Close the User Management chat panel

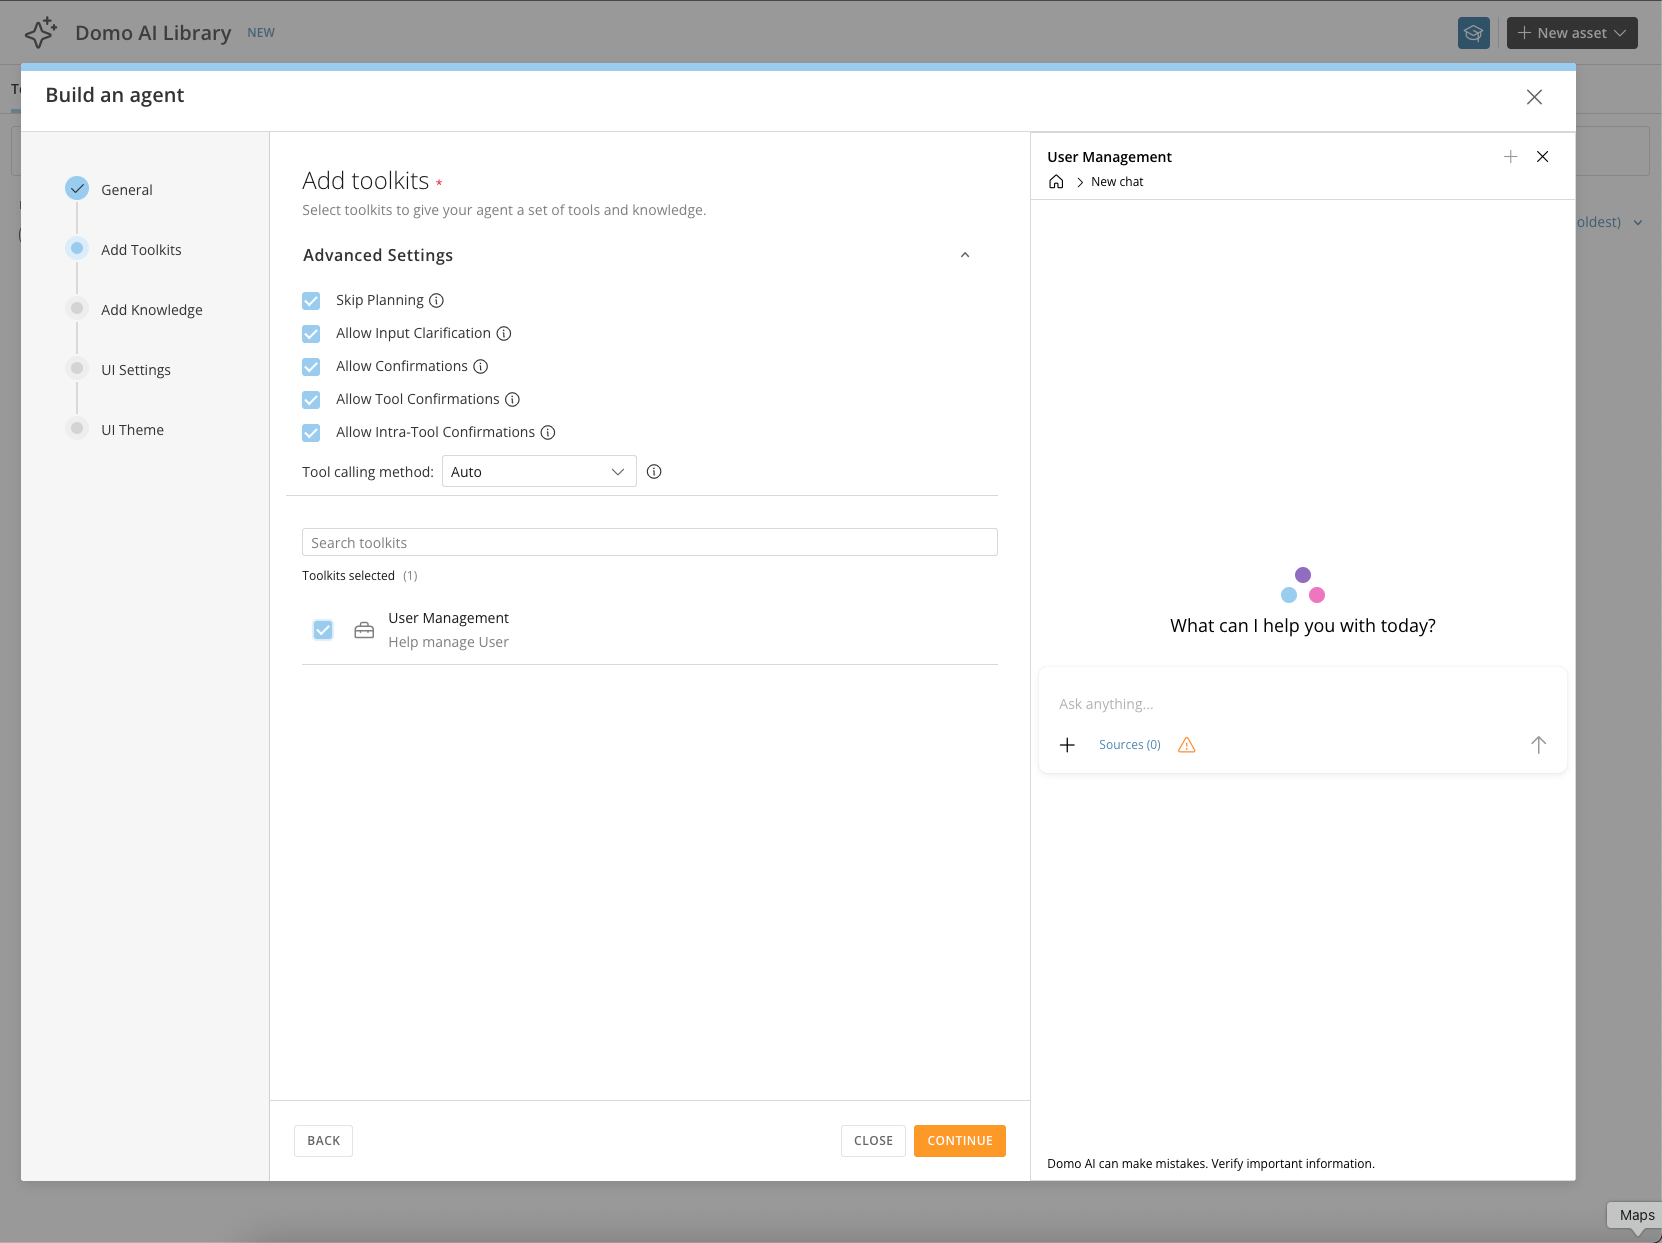tap(1543, 157)
